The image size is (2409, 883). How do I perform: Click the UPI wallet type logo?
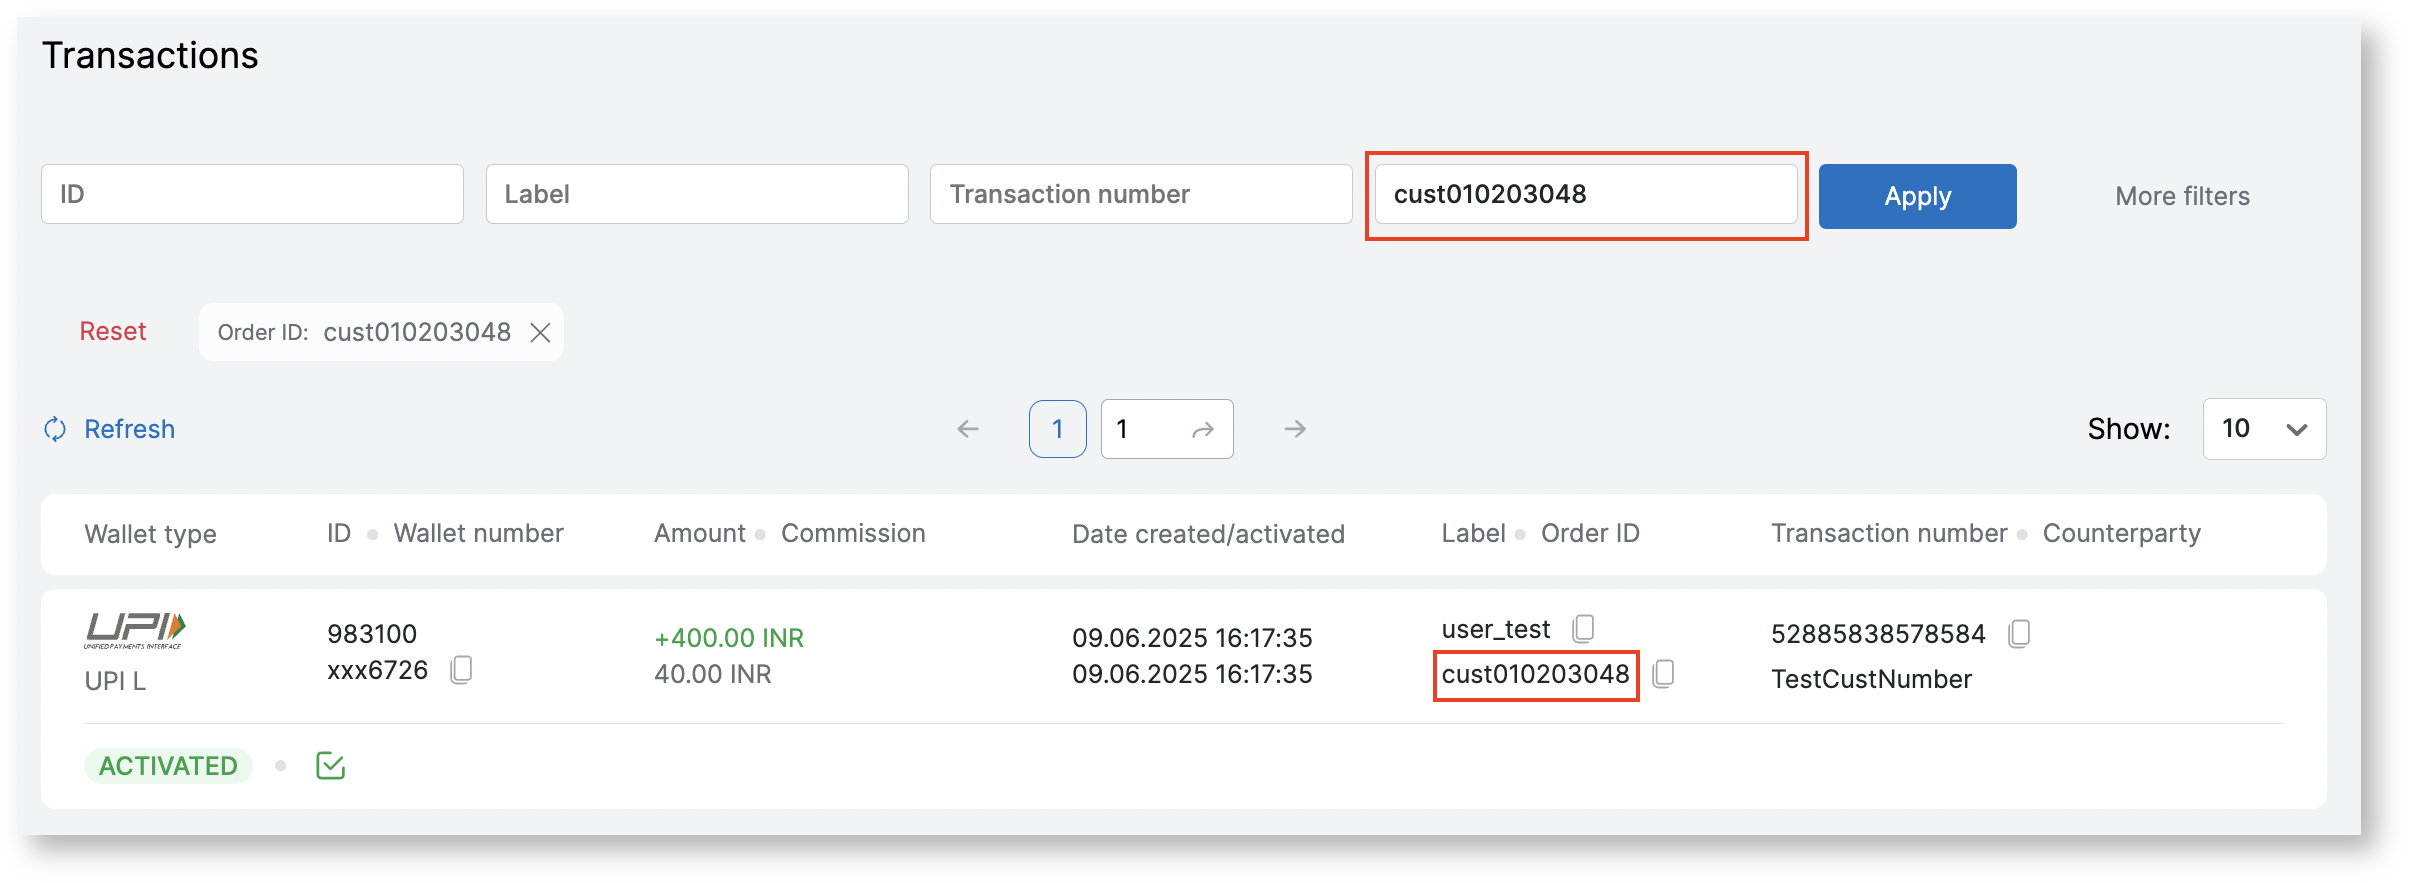pyautogui.click(x=135, y=630)
